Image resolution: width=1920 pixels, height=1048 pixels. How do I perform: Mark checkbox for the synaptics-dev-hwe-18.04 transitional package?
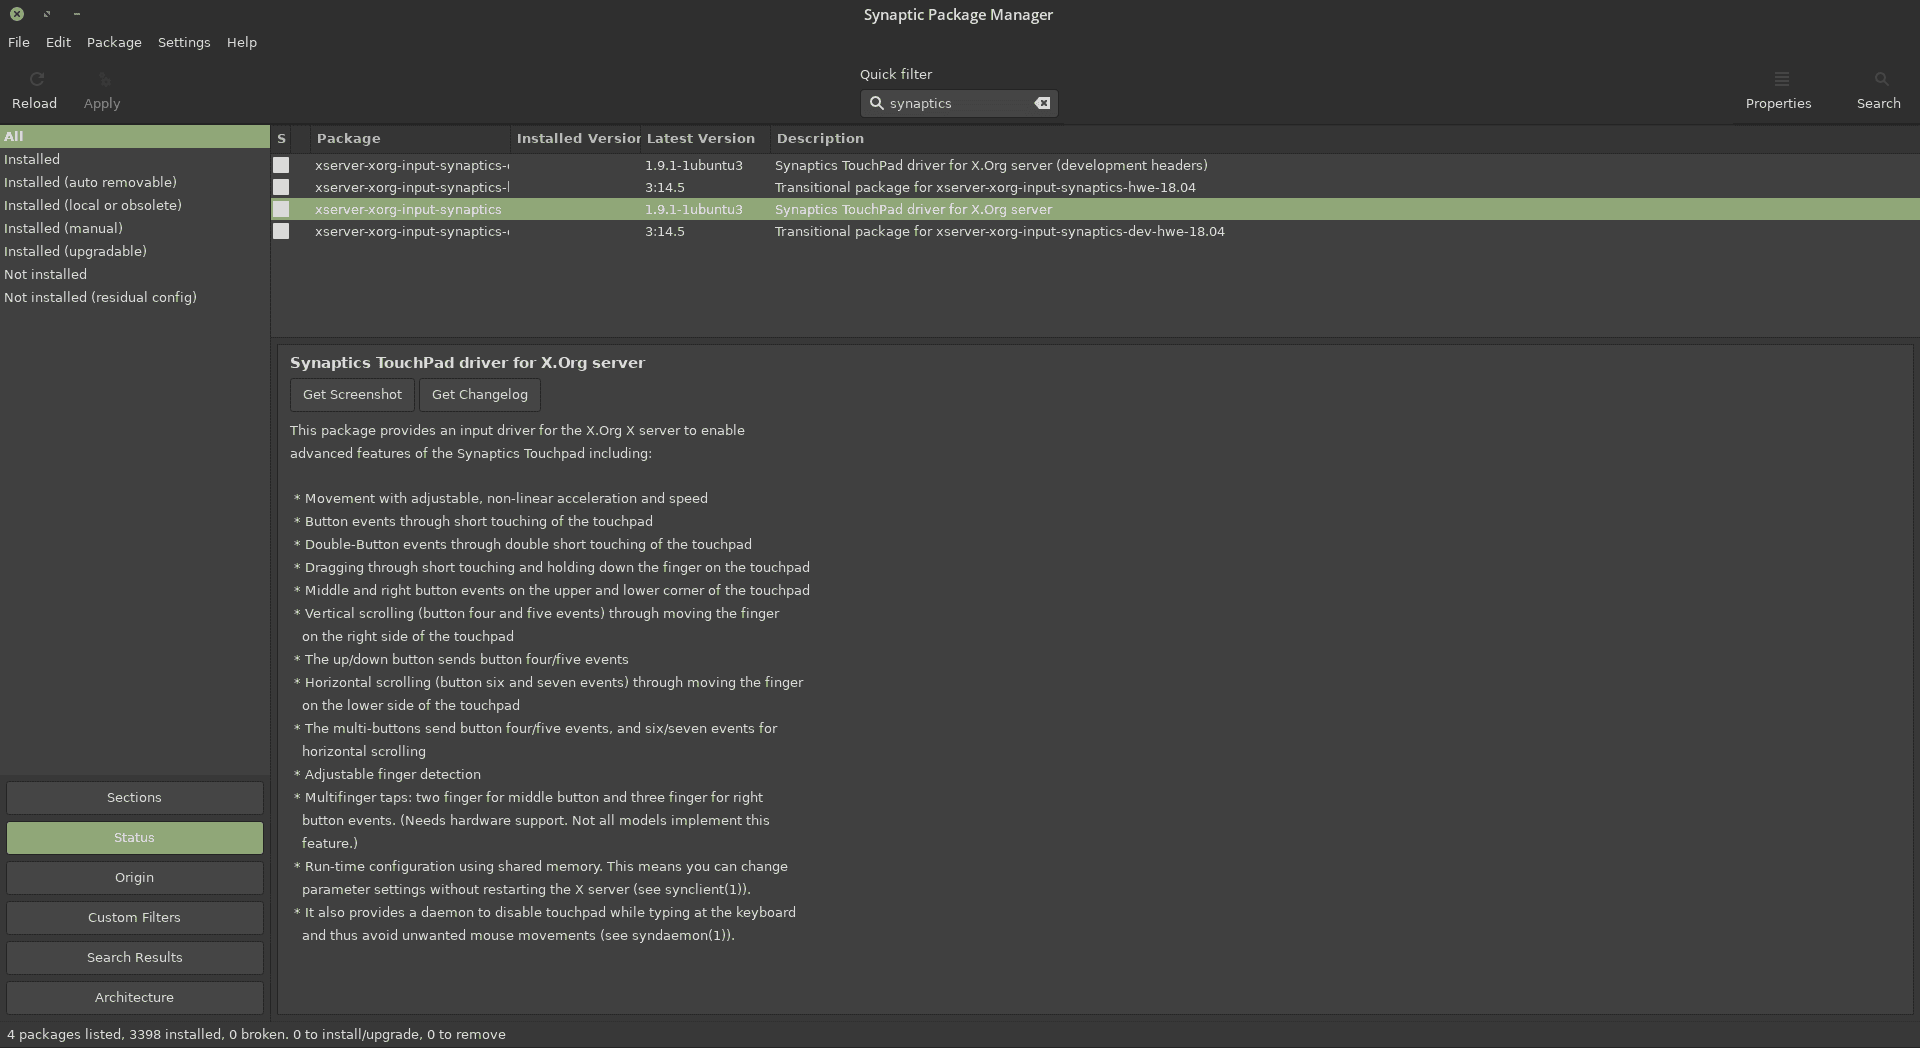tap(281, 231)
